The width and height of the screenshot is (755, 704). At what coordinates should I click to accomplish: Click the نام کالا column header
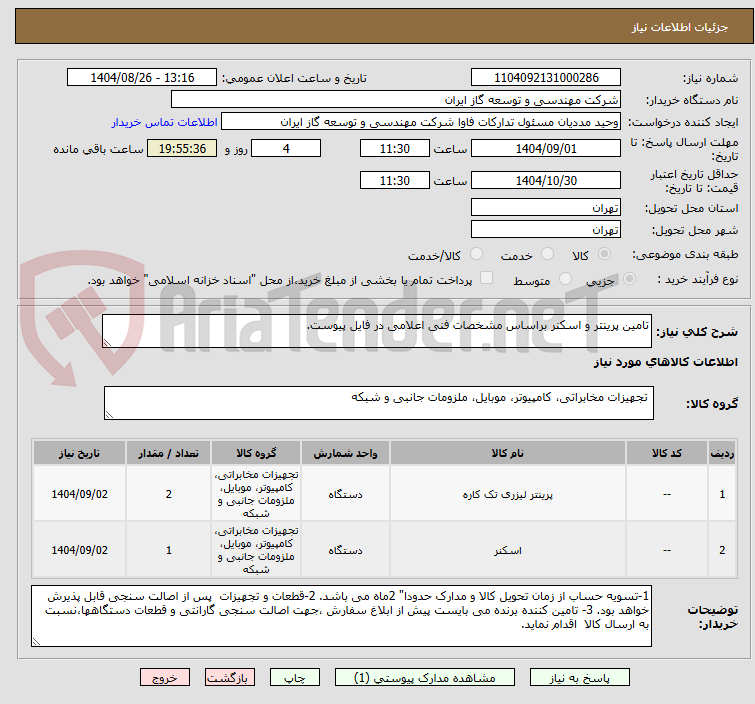tap(508, 453)
